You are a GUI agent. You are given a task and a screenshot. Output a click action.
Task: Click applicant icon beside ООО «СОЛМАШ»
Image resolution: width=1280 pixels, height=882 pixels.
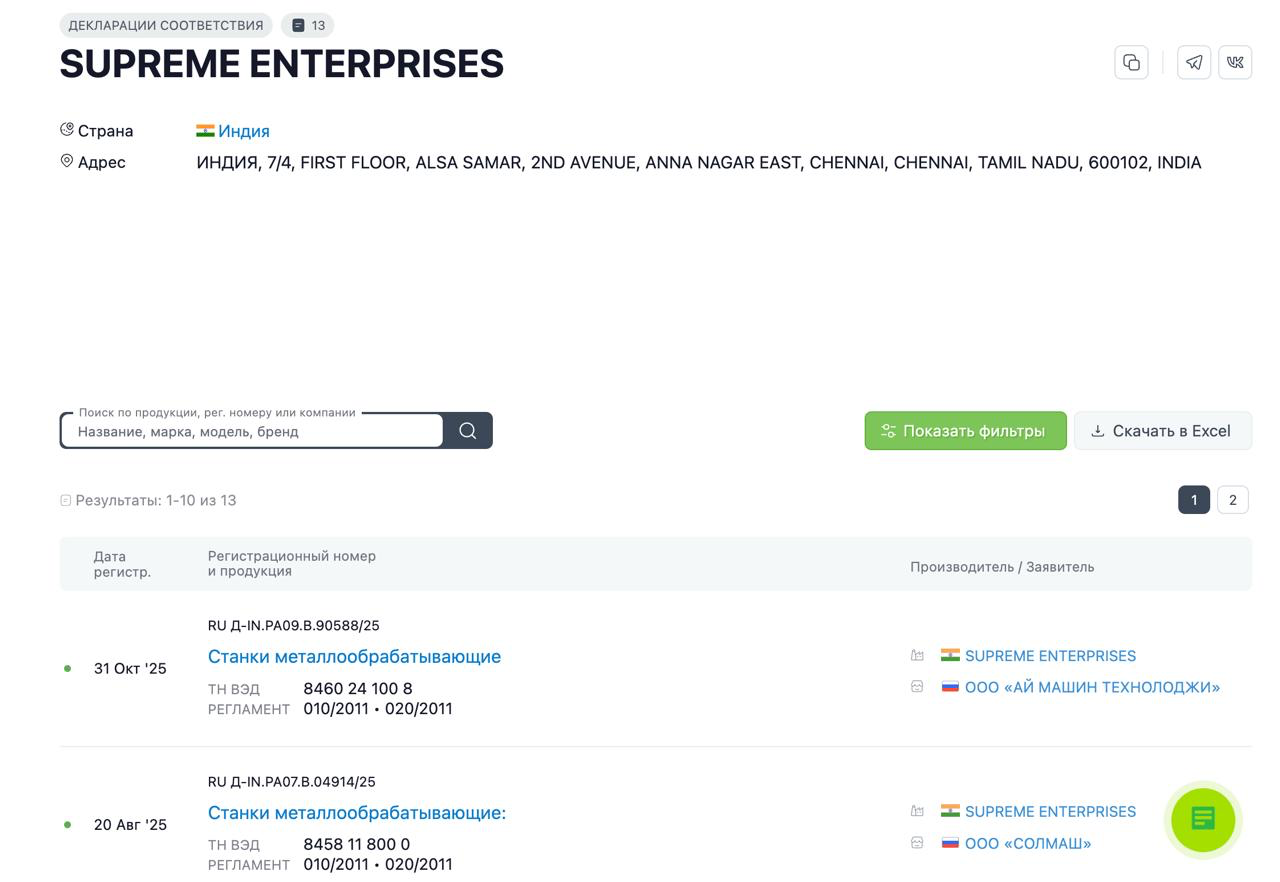[917, 843]
